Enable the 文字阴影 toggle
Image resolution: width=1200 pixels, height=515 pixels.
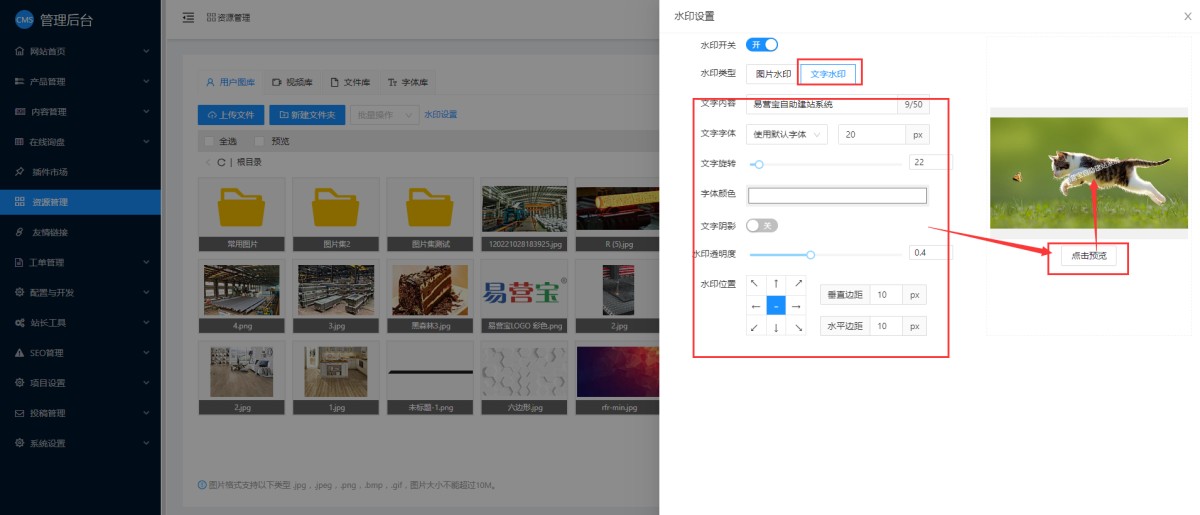click(762, 226)
